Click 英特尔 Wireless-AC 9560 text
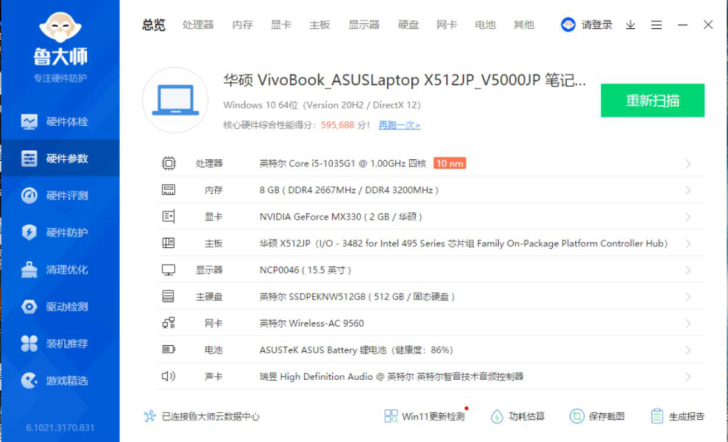The height and width of the screenshot is (442, 728). pyautogui.click(x=312, y=323)
